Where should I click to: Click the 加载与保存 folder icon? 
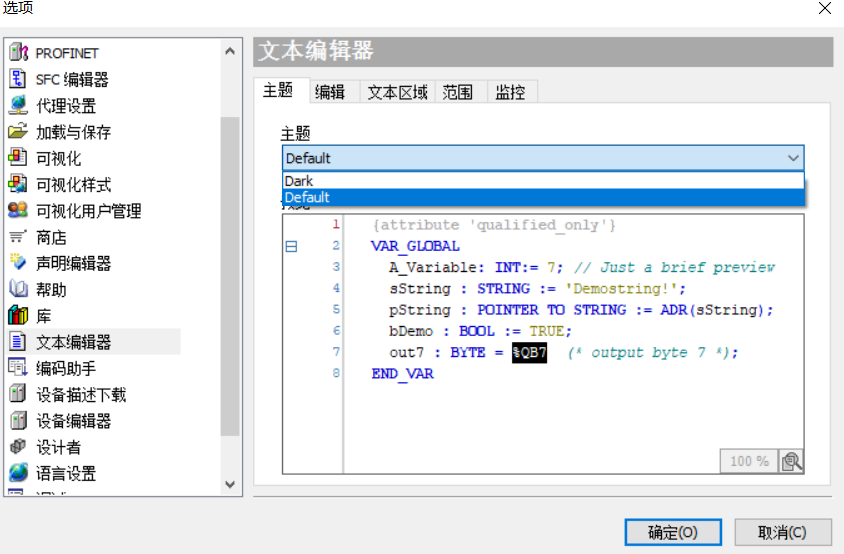coord(18,131)
